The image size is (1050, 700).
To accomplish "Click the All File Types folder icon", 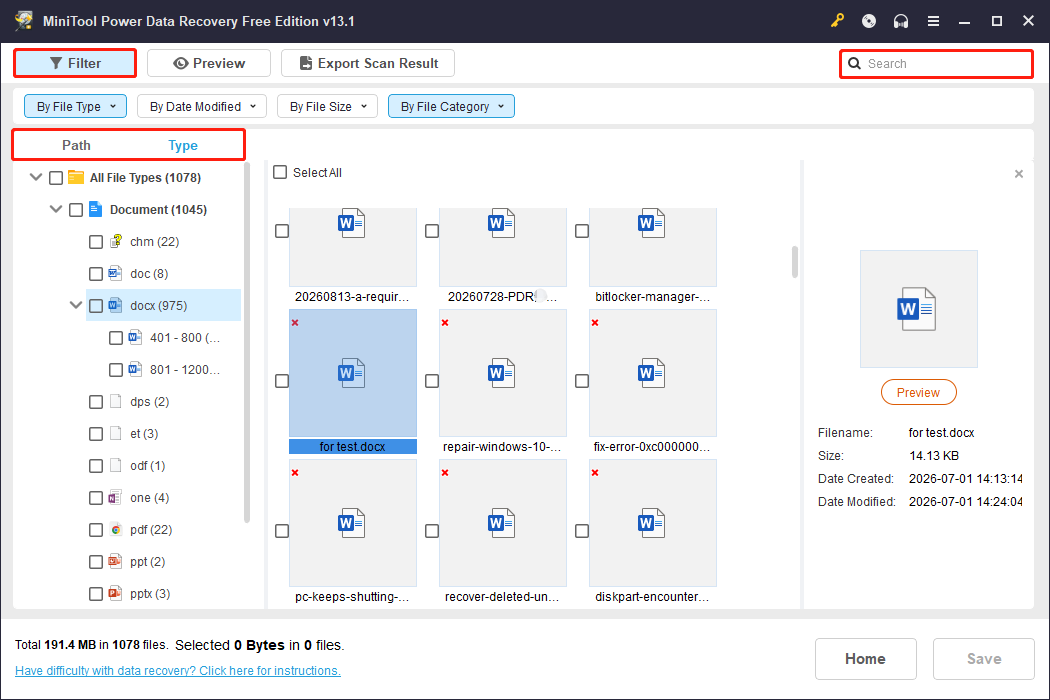I will 76,178.
